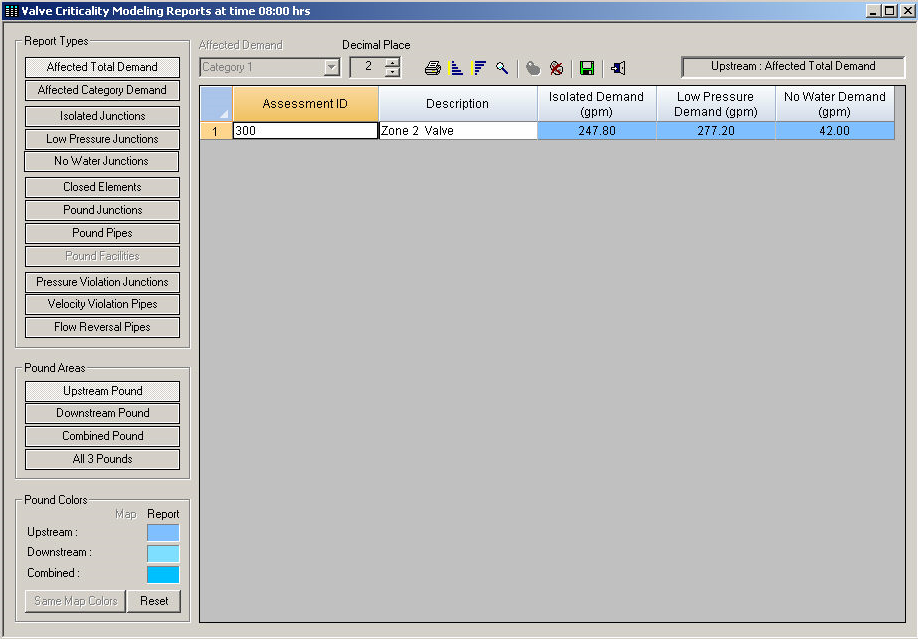Minimize the Valve Criticality Modeling Reports window

tap(873, 11)
